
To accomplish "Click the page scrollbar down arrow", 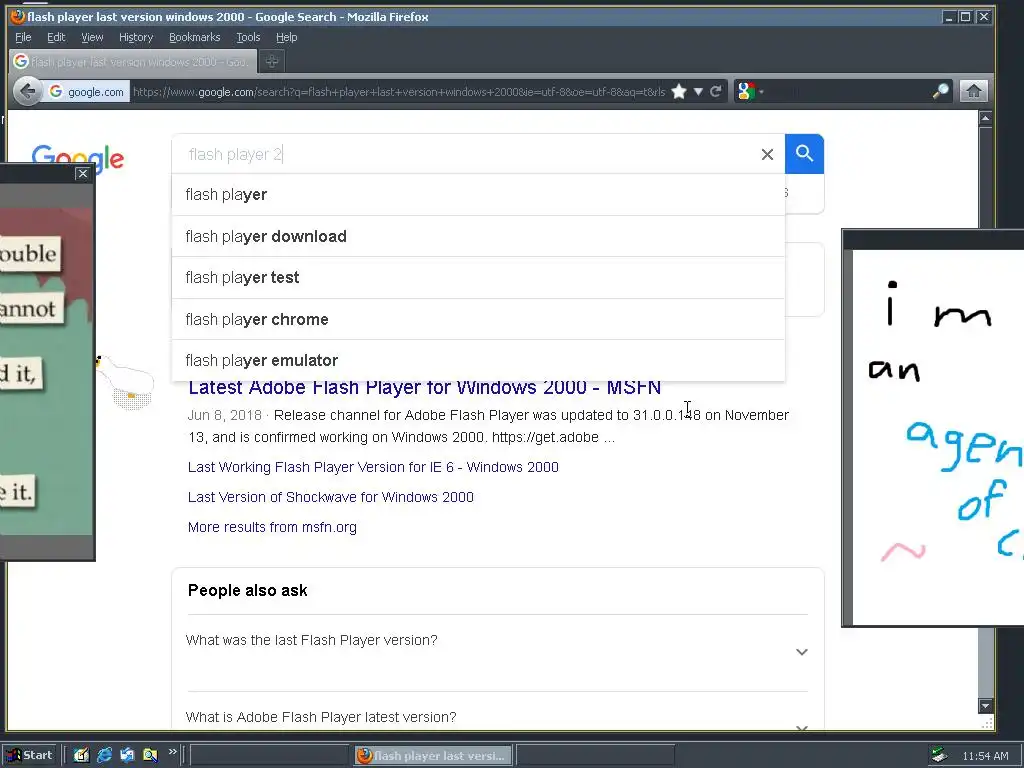I will (985, 705).
